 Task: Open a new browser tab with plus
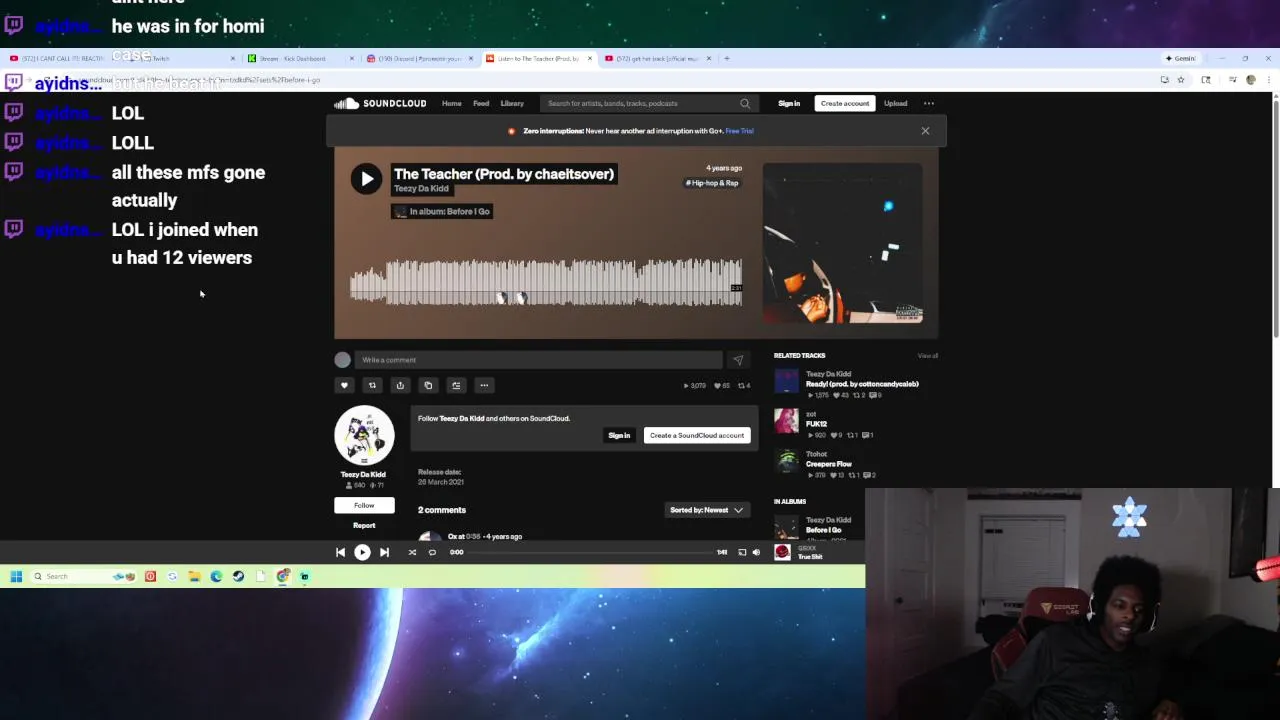point(727,58)
